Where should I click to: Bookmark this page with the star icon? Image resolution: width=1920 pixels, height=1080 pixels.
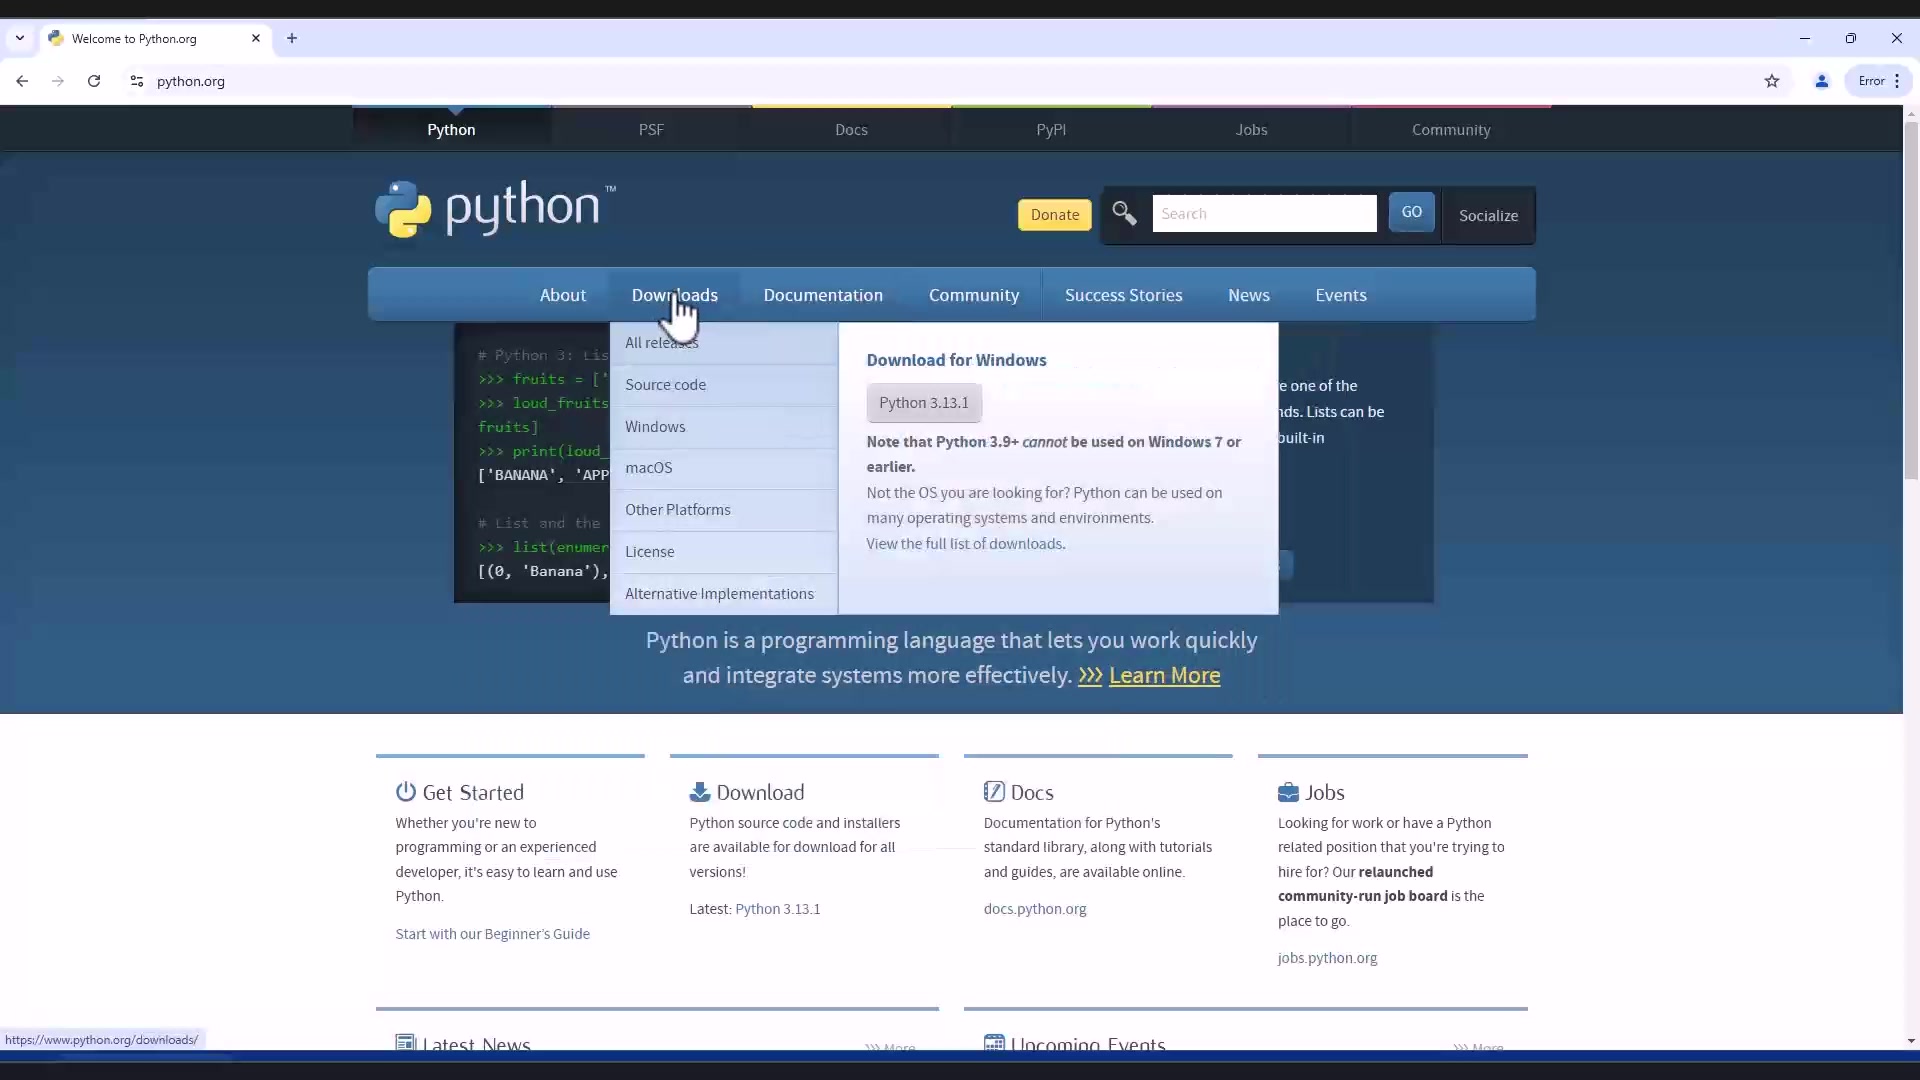[x=1772, y=81]
